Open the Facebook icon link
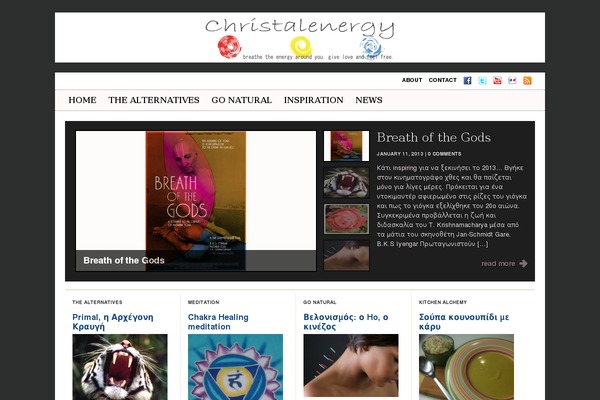 pos(467,80)
